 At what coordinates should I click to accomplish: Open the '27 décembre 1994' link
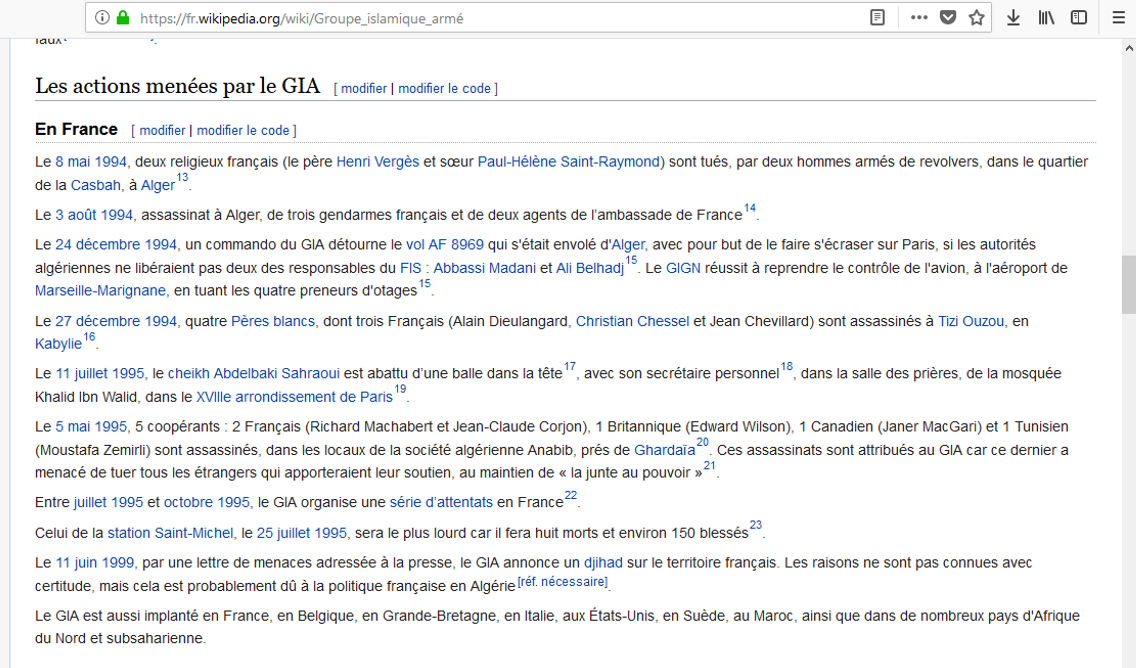(x=116, y=321)
